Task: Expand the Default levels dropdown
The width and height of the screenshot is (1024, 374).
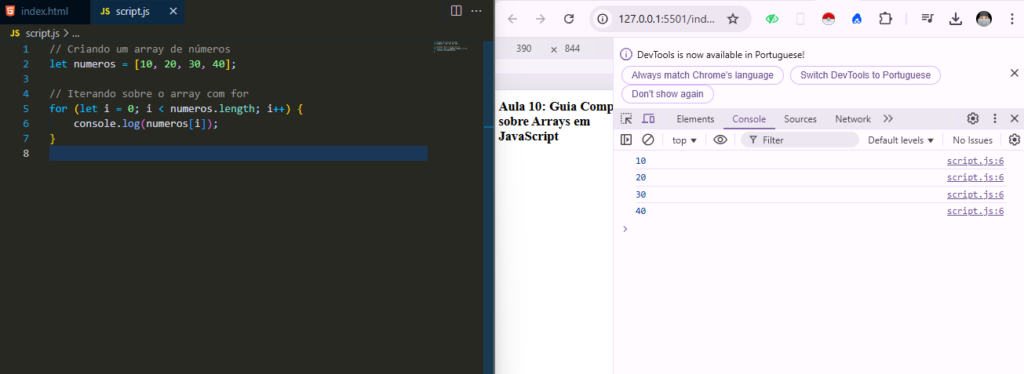Action: pyautogui.click(x=901, y=140)
